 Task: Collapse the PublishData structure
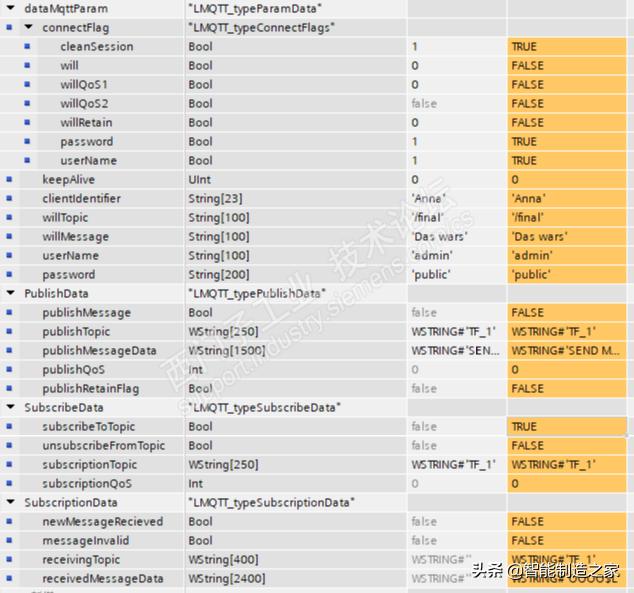pos(11,293)
